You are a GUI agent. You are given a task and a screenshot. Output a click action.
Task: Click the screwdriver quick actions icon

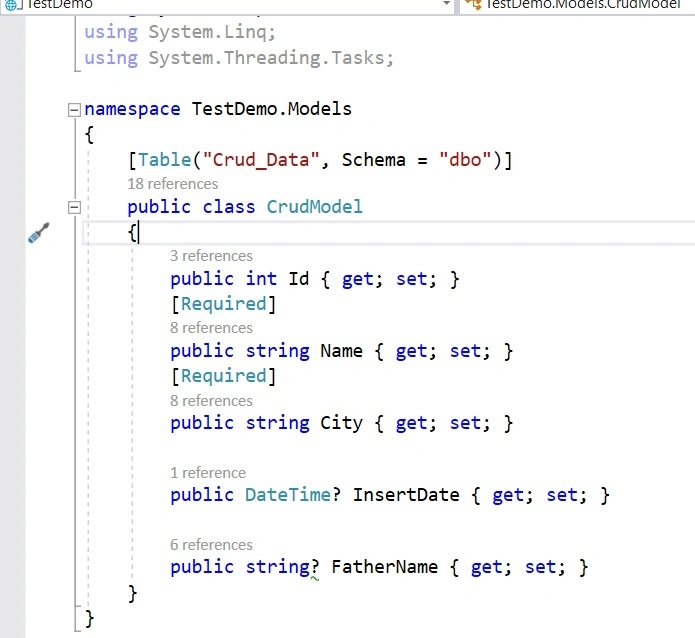point(39,232)
